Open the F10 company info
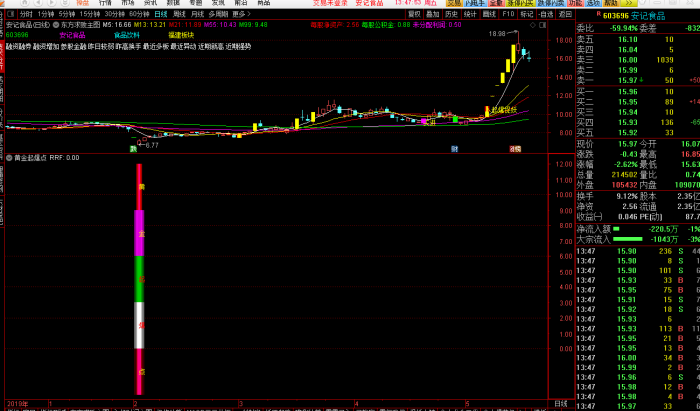 508,15
